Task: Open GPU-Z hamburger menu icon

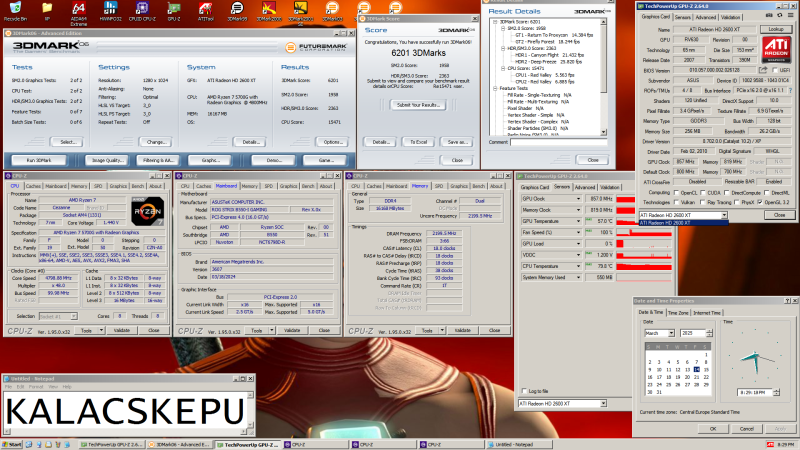Action: (790, 16)
